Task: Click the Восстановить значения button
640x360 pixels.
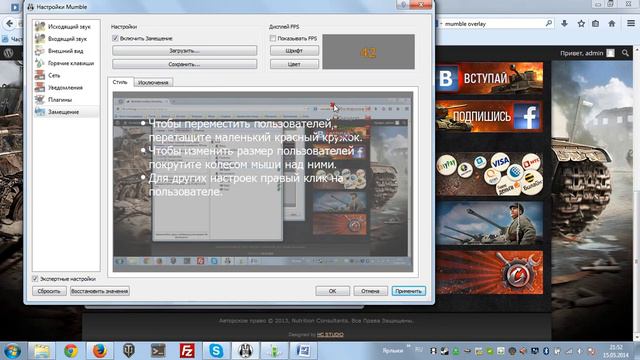Action: coord(100,291)
